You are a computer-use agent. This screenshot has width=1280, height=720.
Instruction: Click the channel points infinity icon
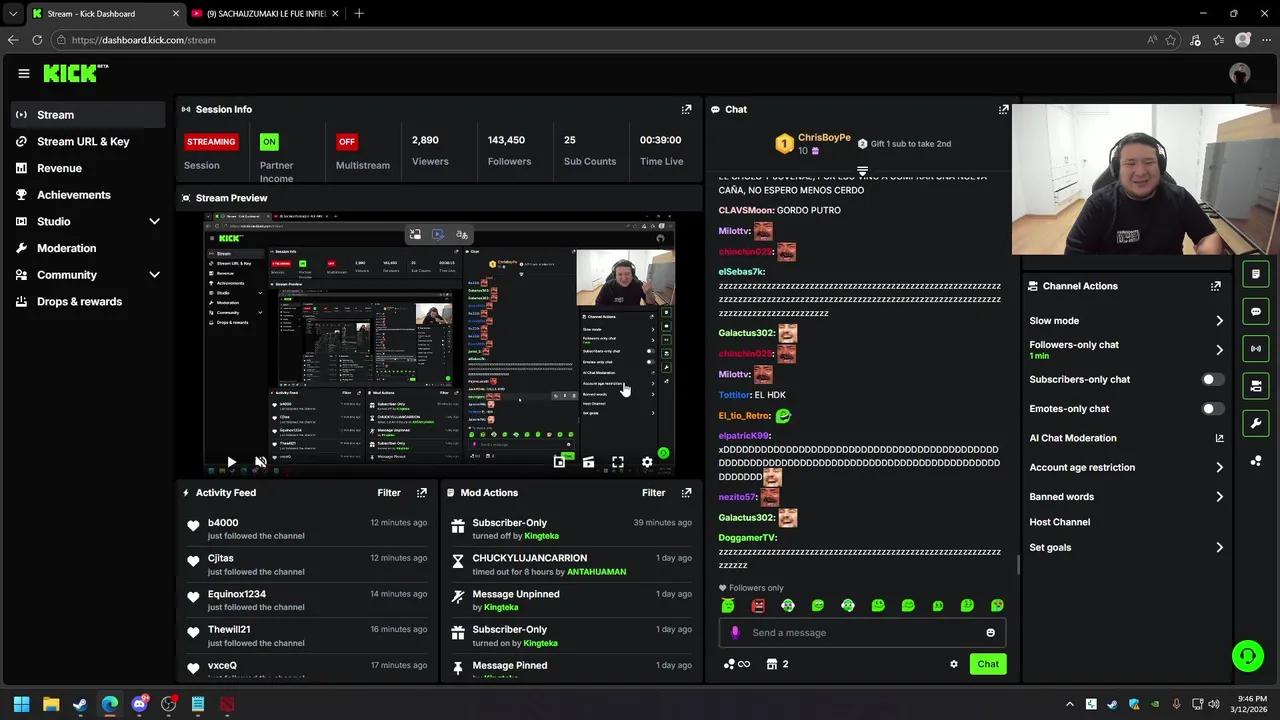pos(737,664)
